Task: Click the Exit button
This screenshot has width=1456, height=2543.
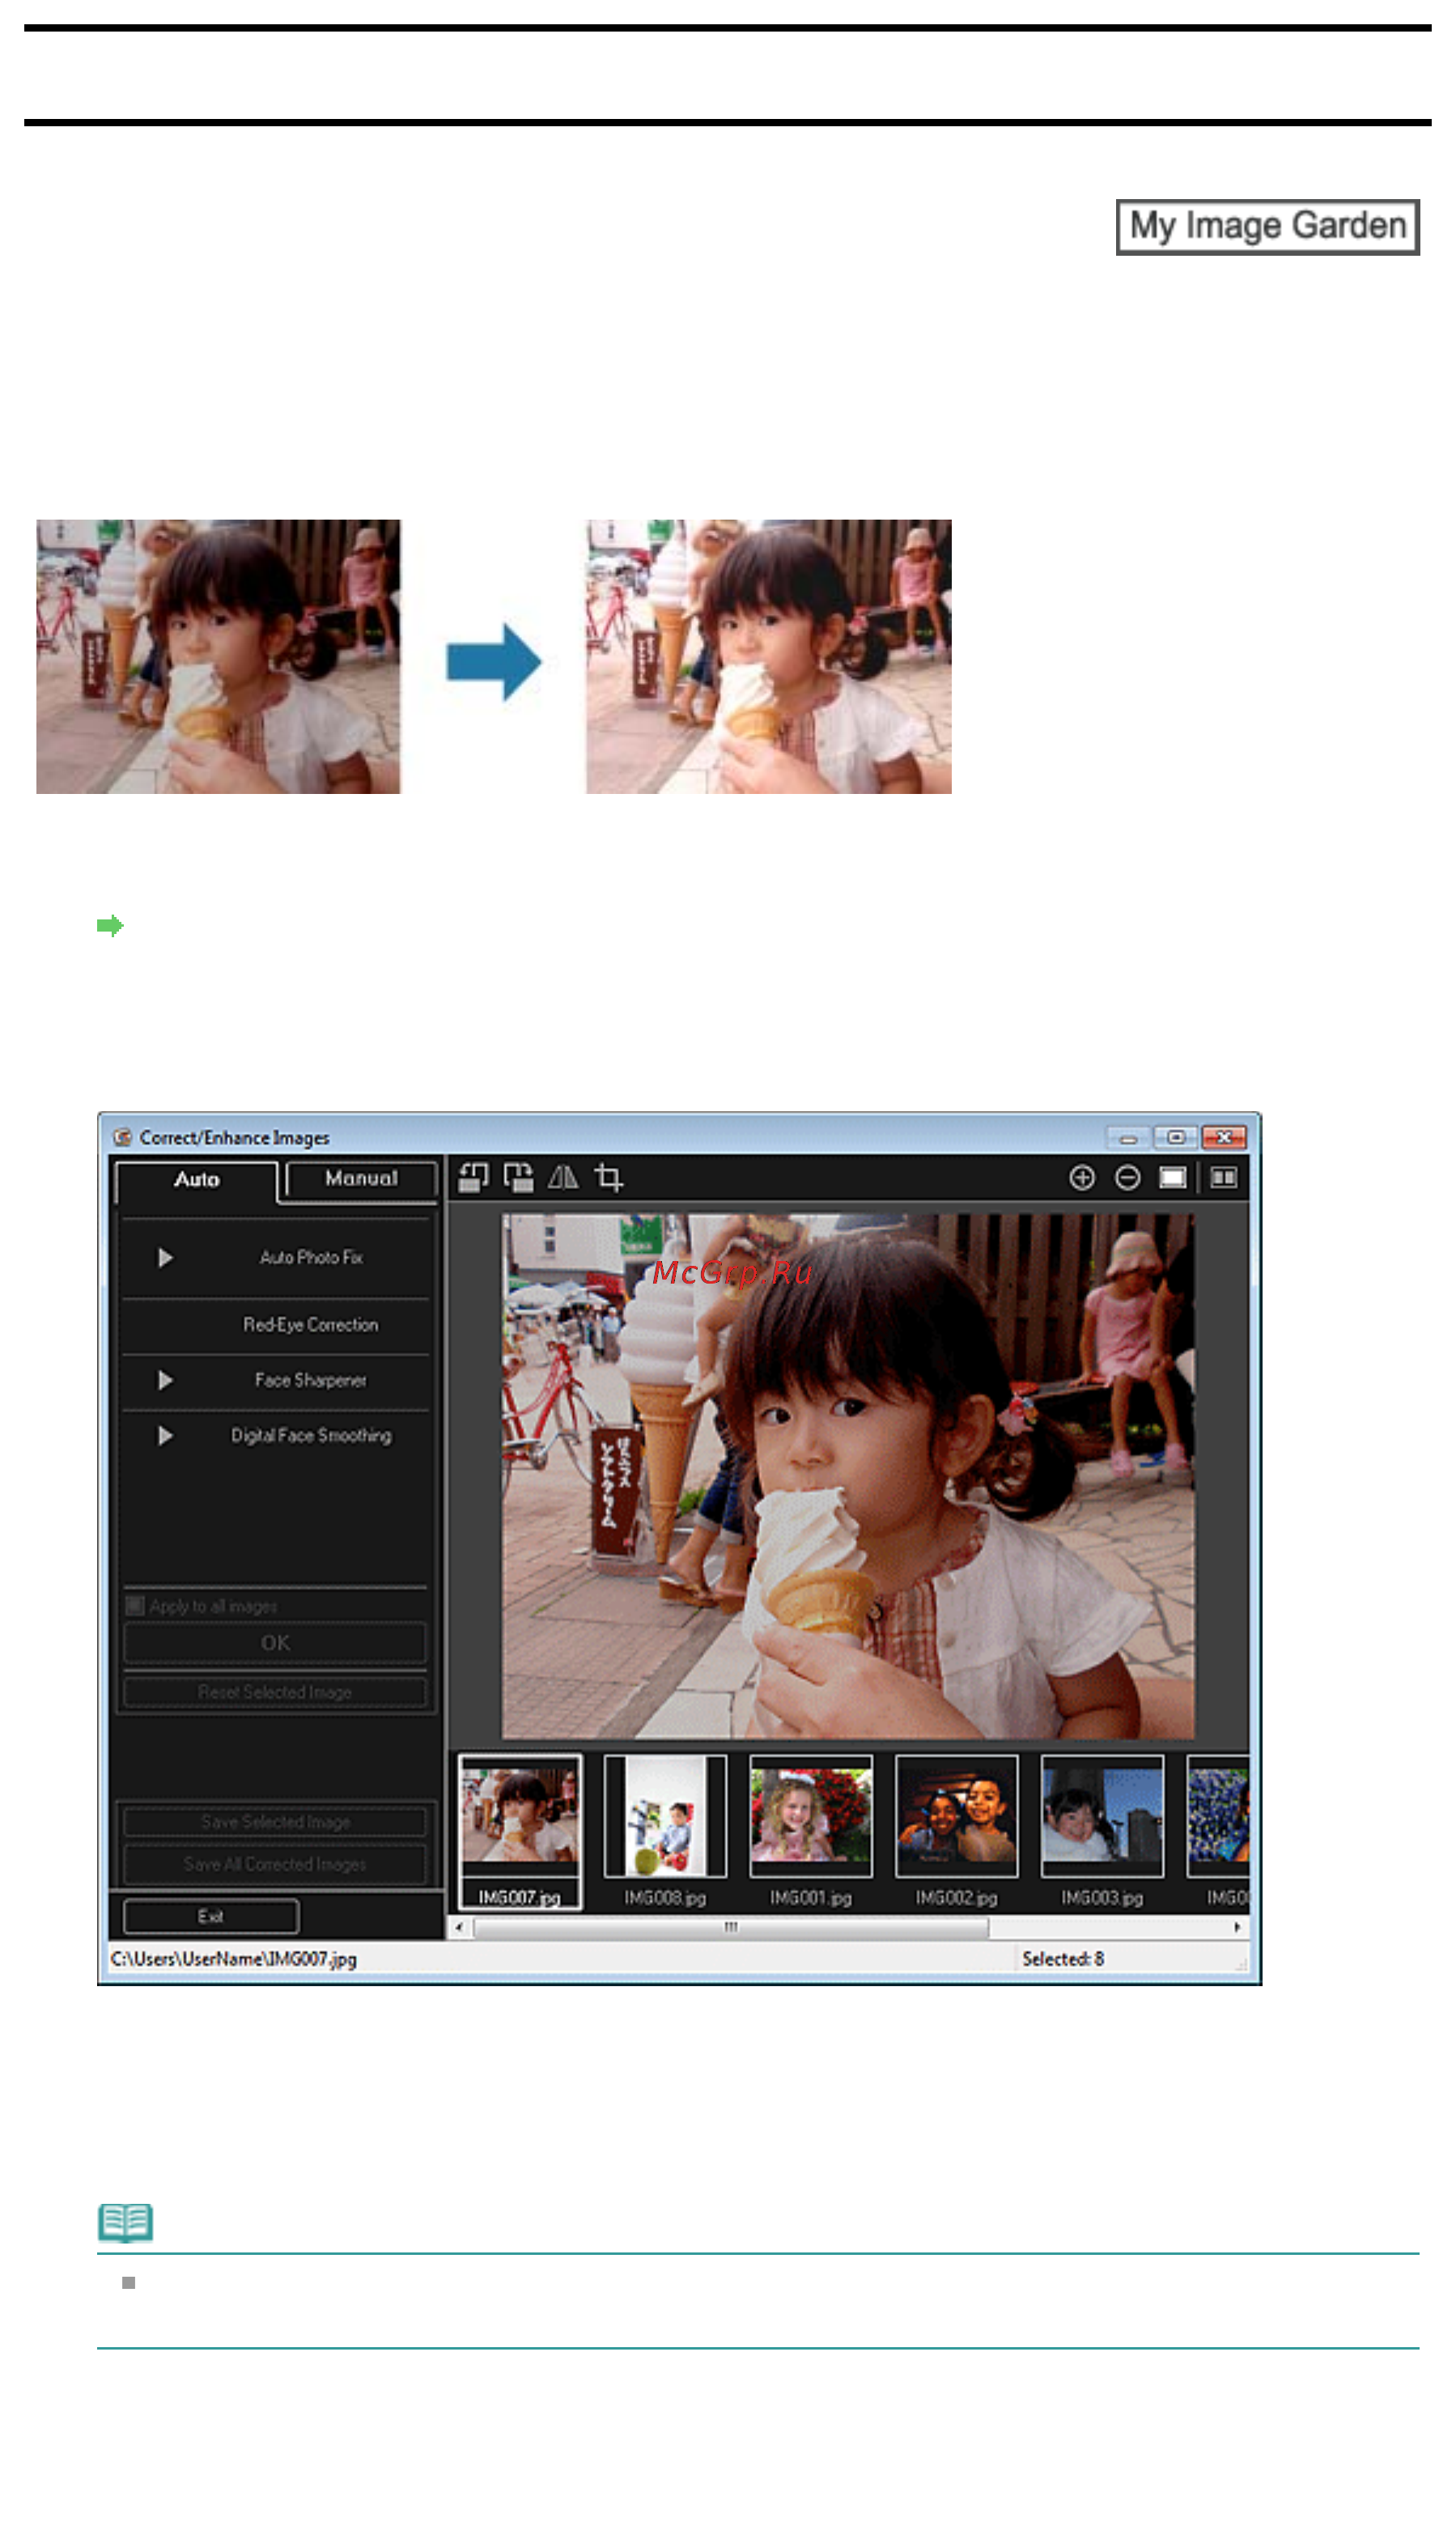Action: click(211, 1916)
